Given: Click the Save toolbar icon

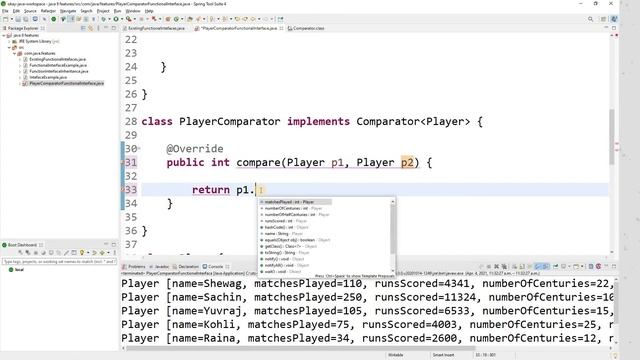Looking at the screenshot, I should click(18, 19).
